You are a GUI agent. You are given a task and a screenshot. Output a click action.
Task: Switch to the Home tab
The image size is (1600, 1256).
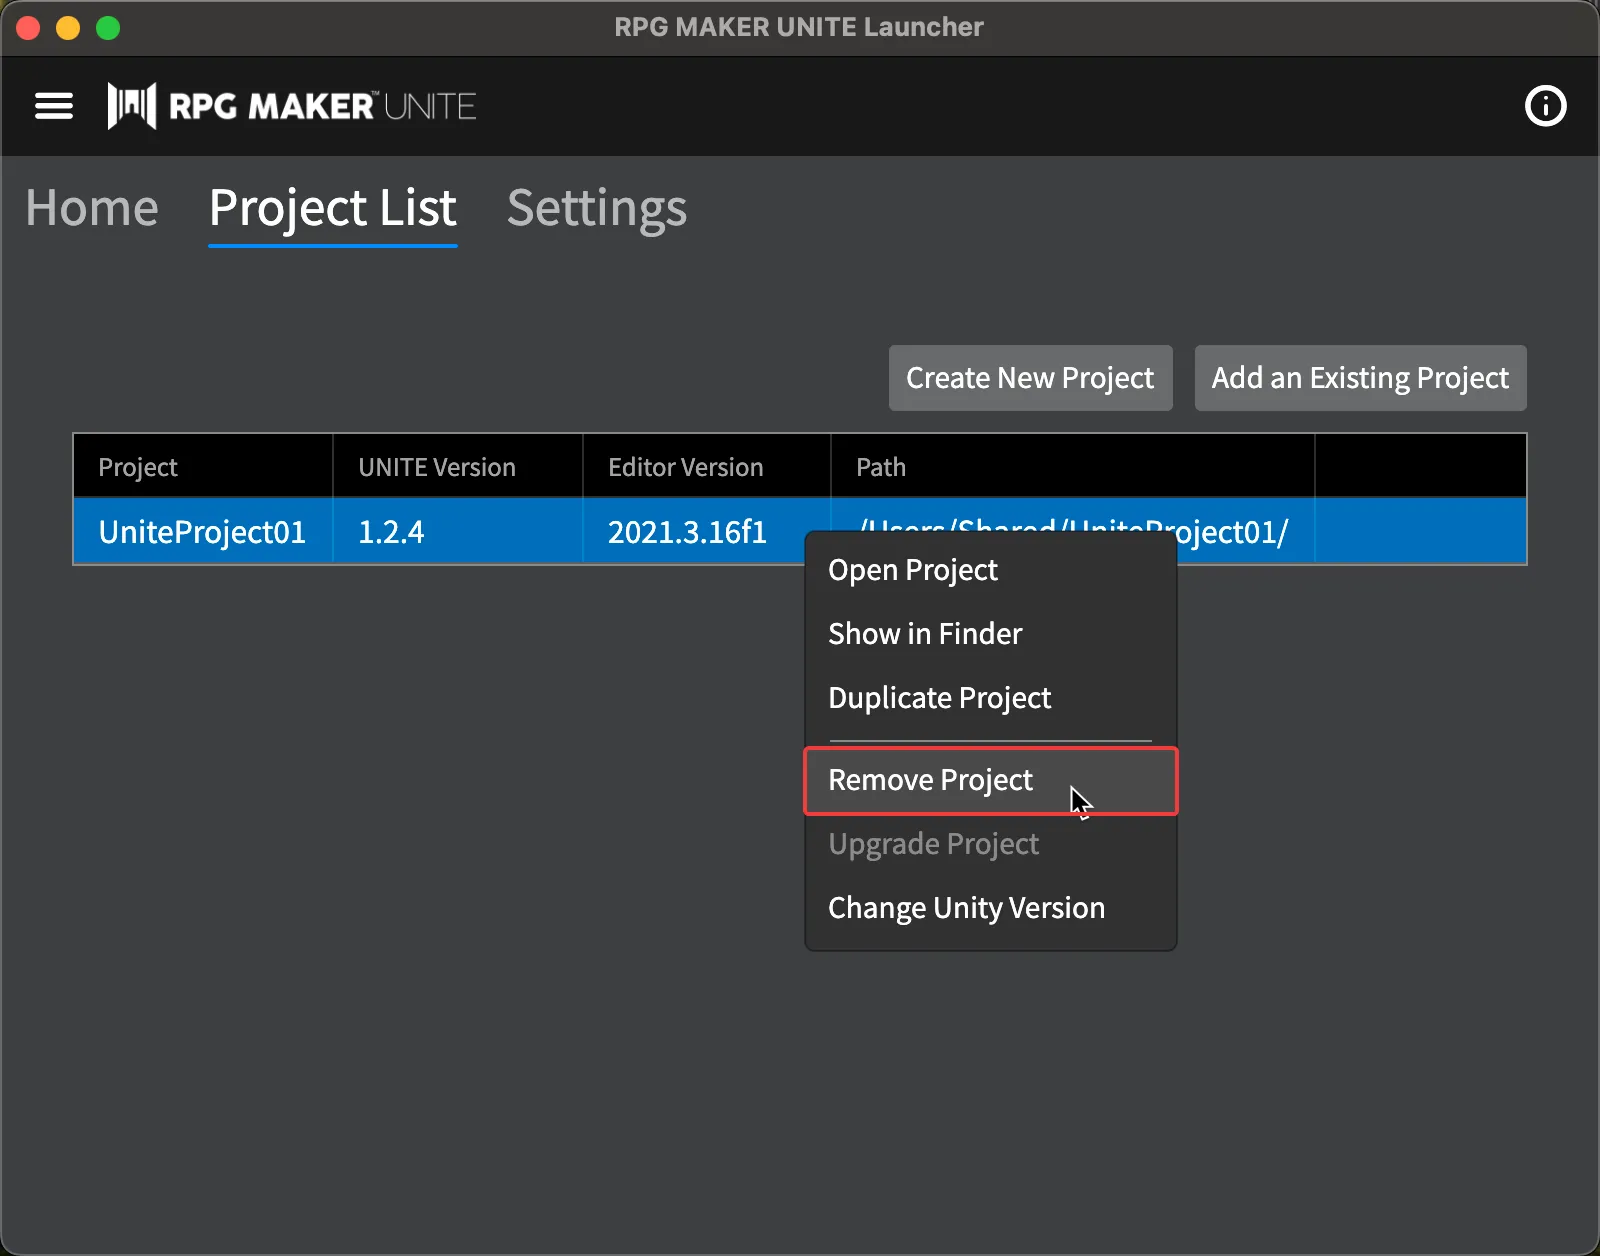92,208
